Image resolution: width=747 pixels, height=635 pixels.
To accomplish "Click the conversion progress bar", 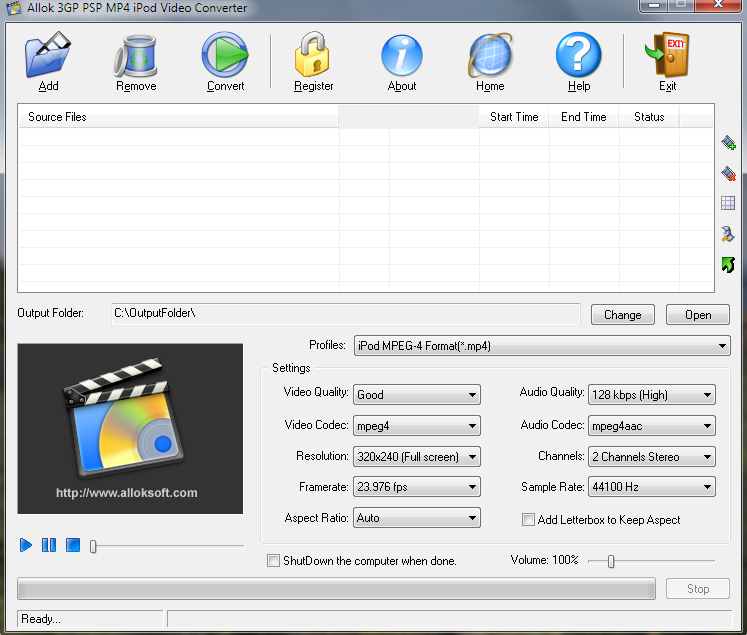I will [x=336, y=588].
